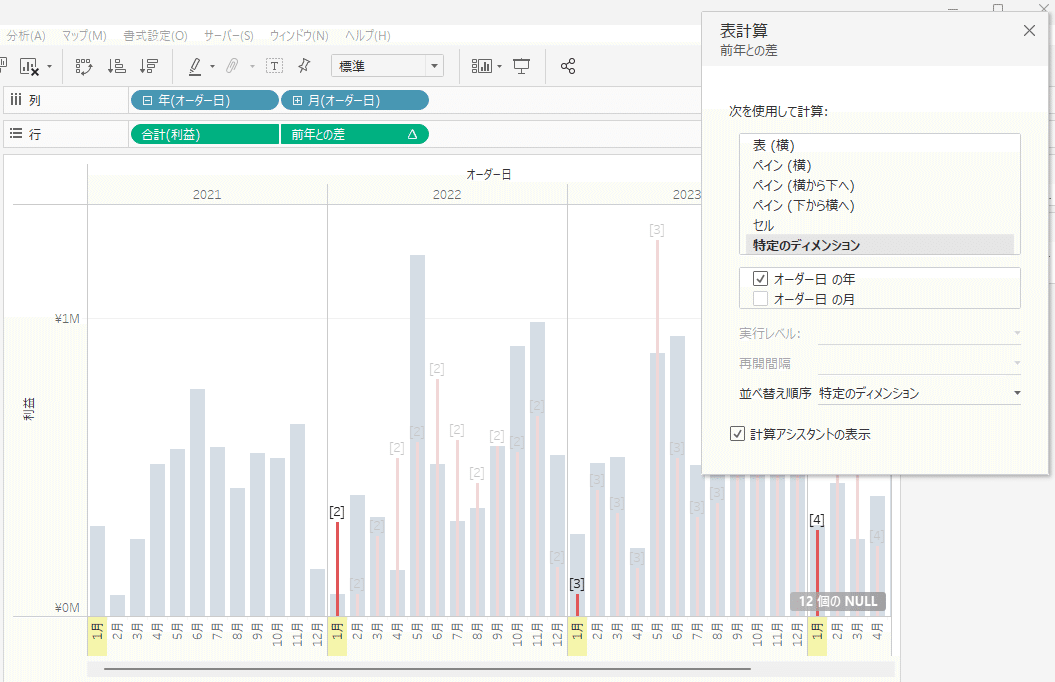Click the share workbook icon
1055x682 pixels.
[568, 66]
